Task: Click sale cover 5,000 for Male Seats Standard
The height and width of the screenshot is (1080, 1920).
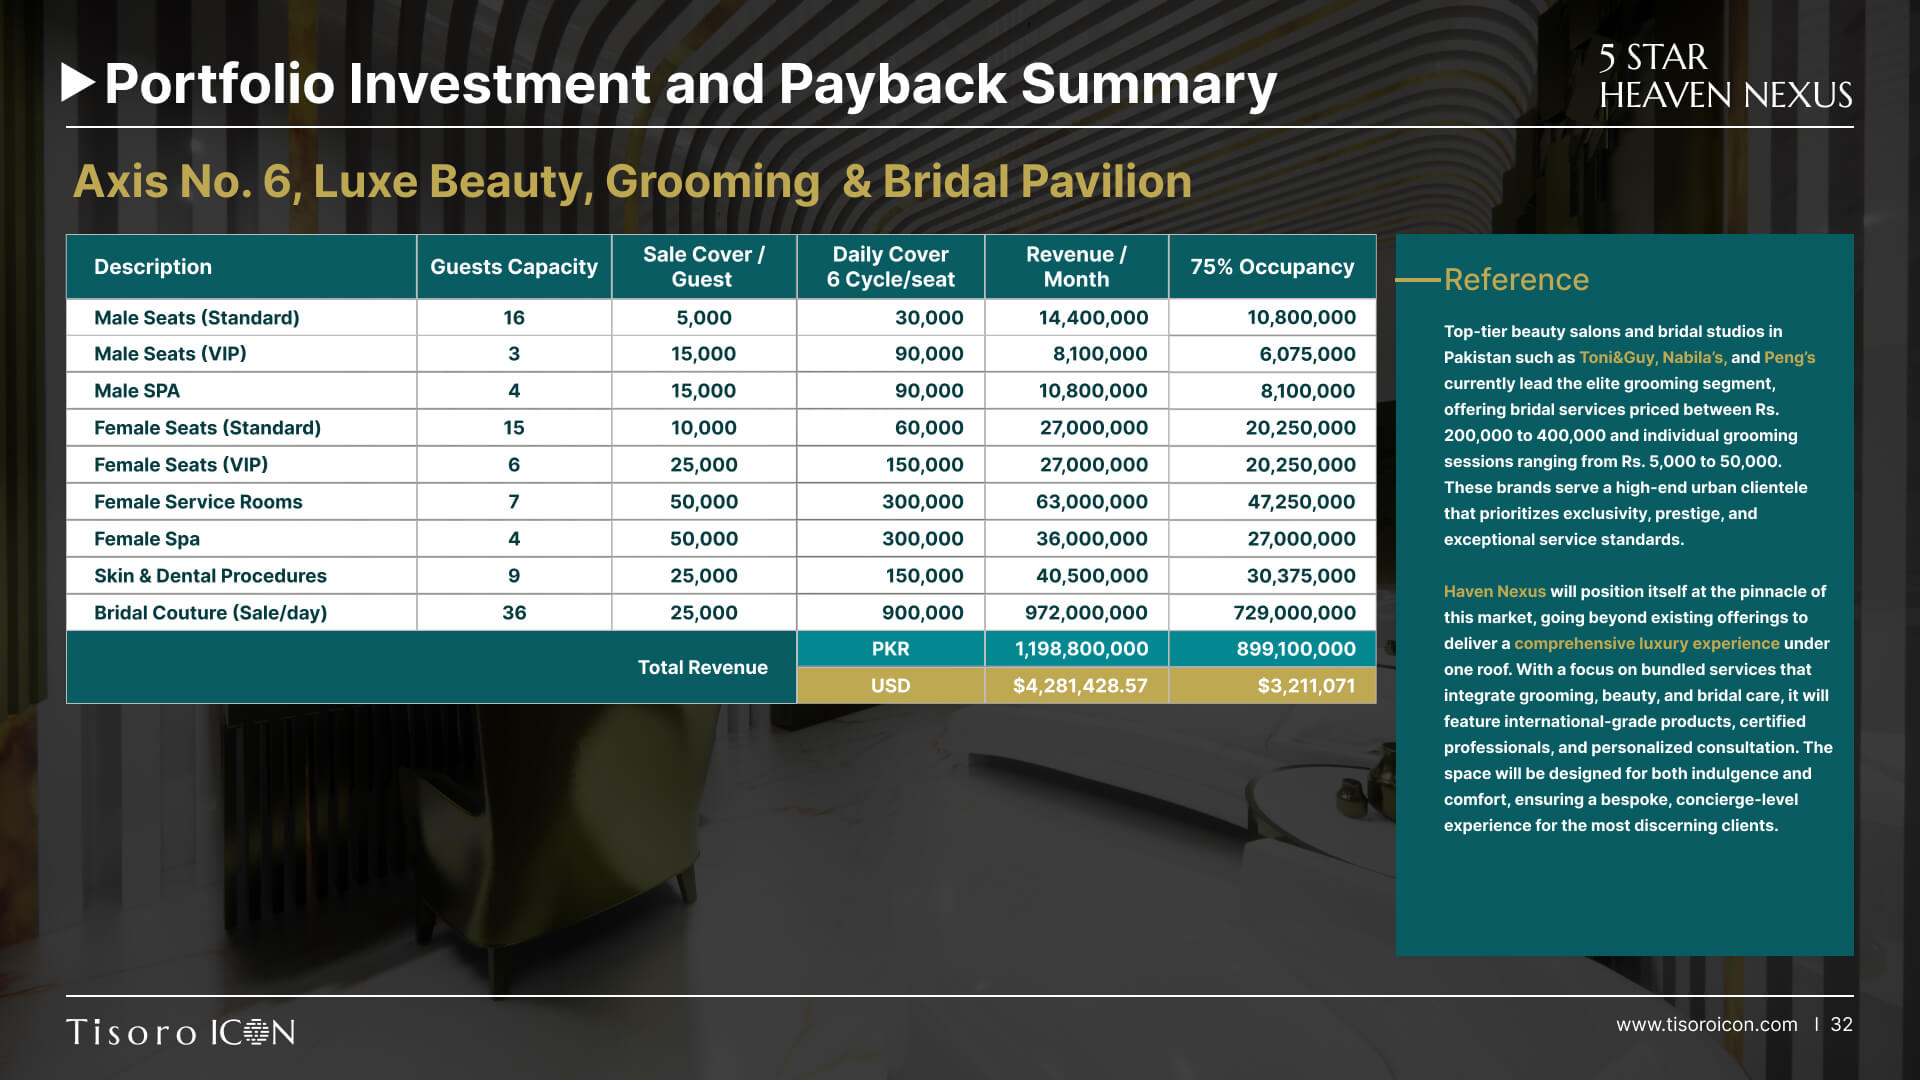Action: tap(704, 318)
